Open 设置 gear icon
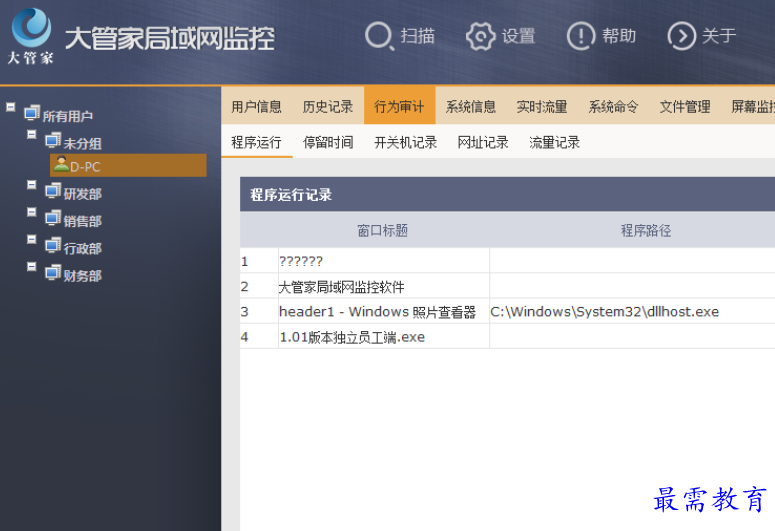The width and height of the screenshot is (775, 531). [x=480, y=36]
